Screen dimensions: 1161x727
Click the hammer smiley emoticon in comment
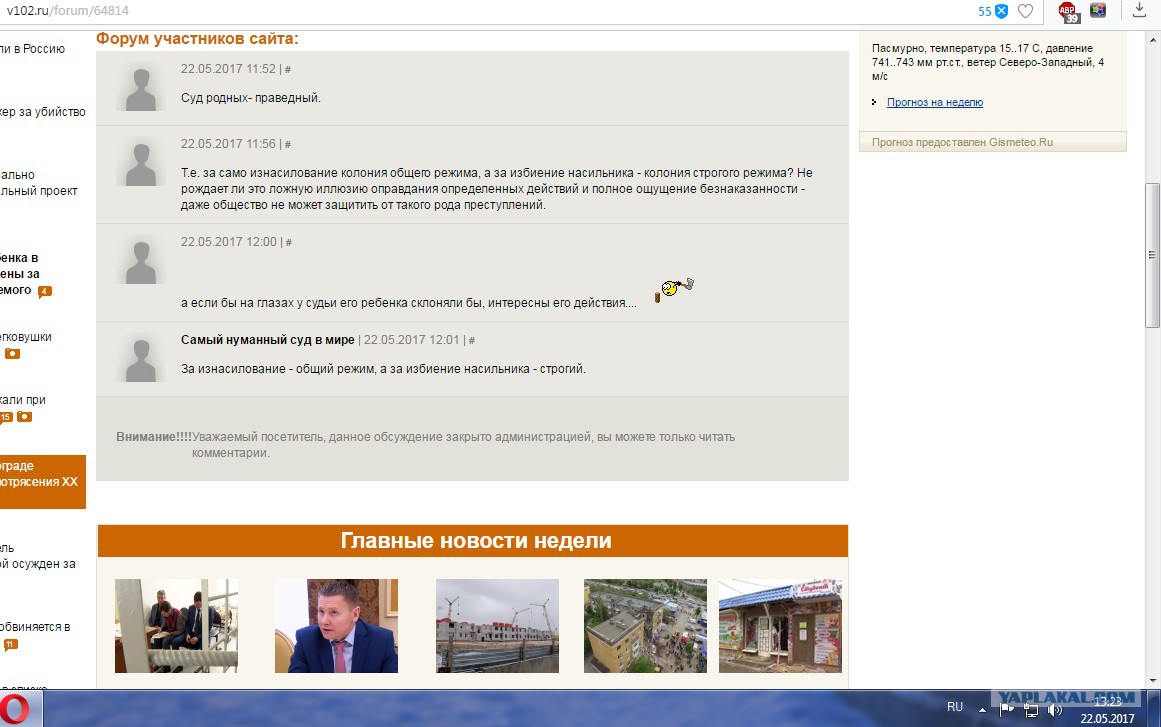[x=675, y=289]
